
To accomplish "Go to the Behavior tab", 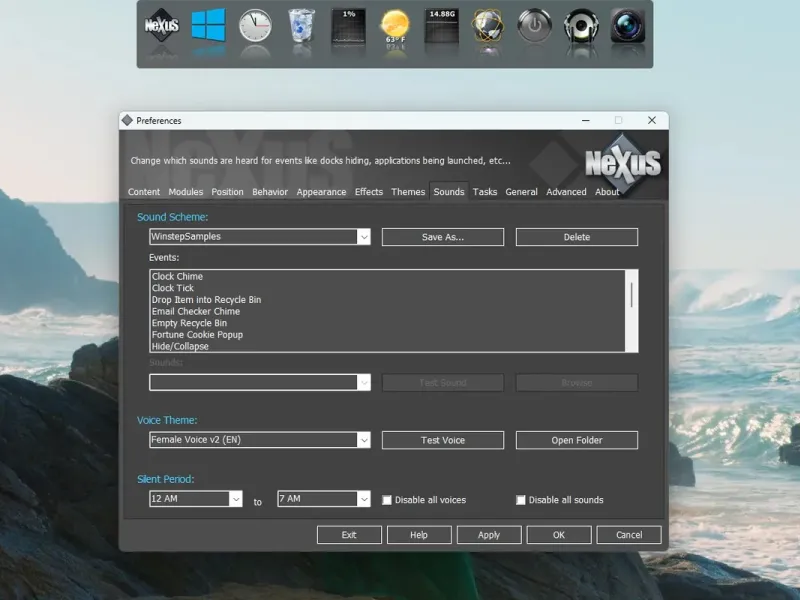I will [x=270, y=192].
